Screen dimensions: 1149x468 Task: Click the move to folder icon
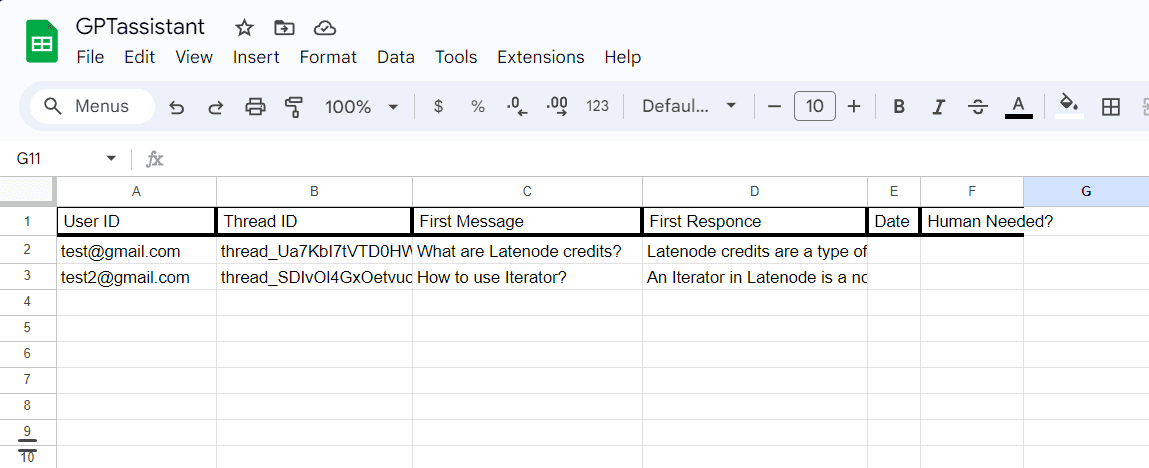(x=284, y=27)
